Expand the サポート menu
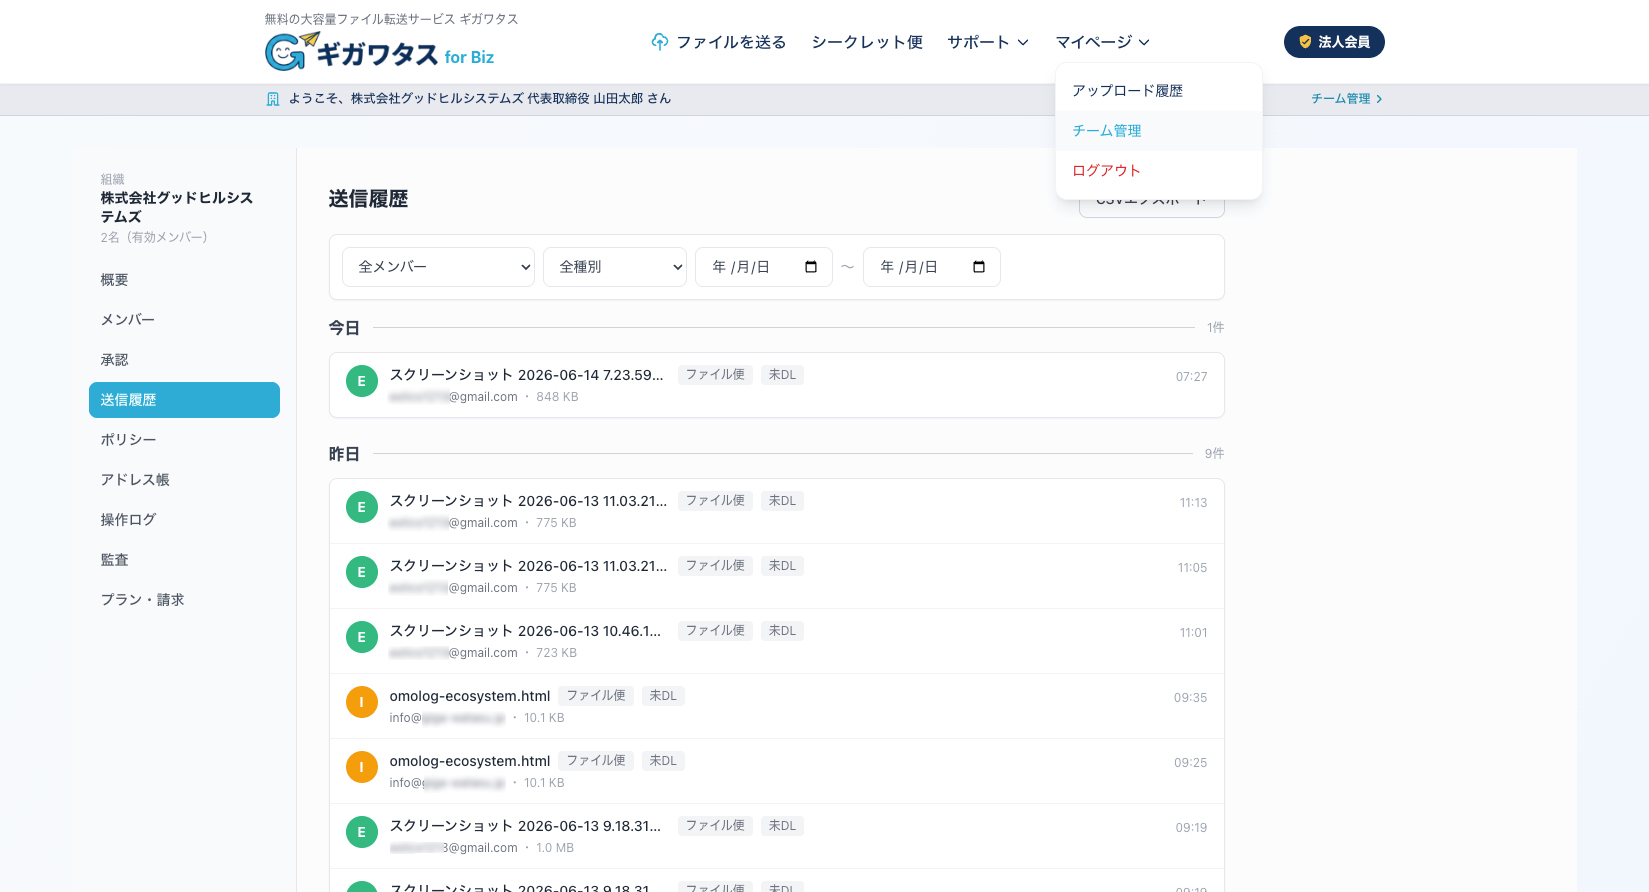1649x892 pixels. 988,42
